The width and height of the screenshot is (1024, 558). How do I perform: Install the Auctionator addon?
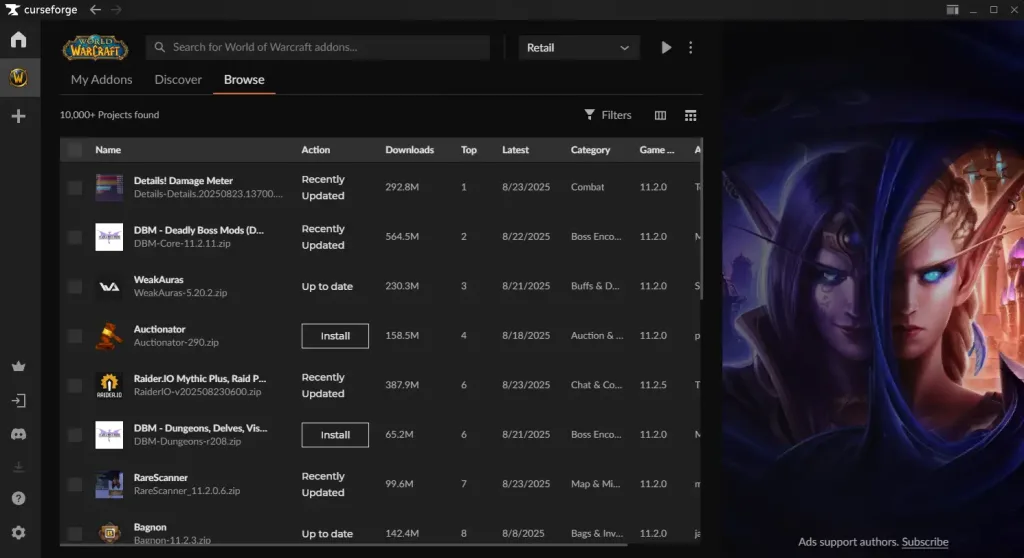click(335, 336)
